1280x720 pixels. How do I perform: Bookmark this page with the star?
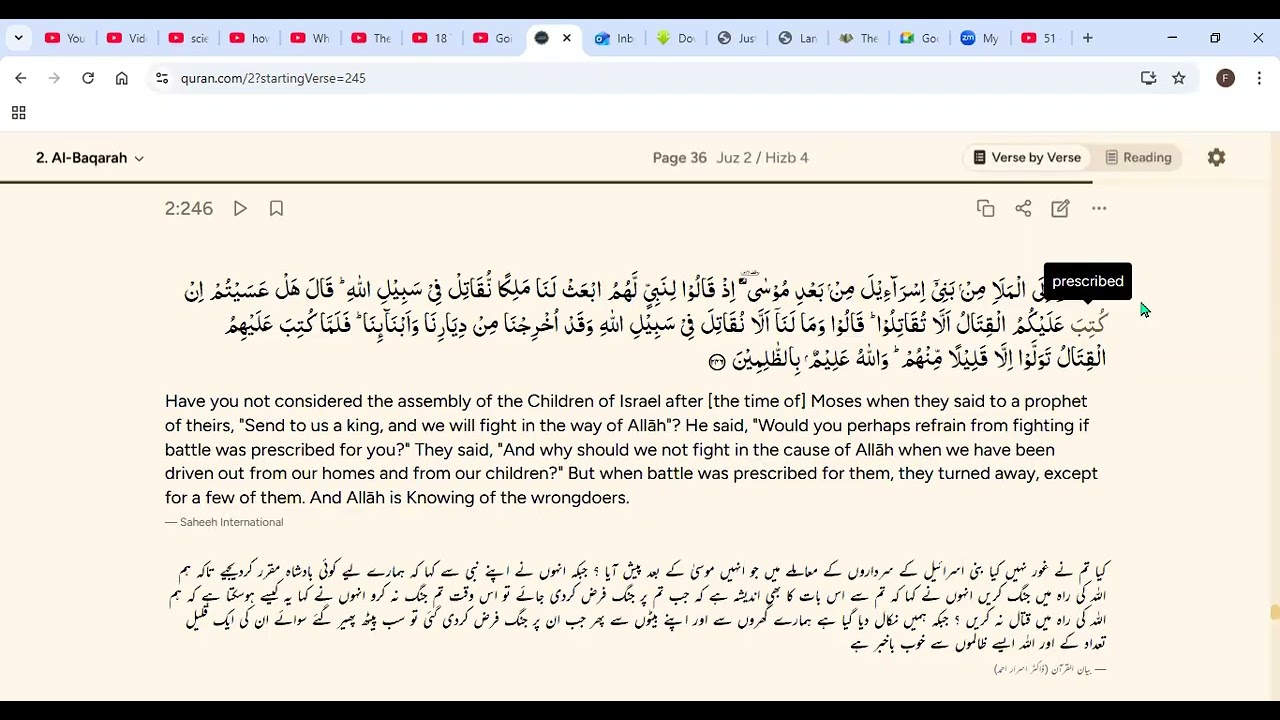[1179, 78]
